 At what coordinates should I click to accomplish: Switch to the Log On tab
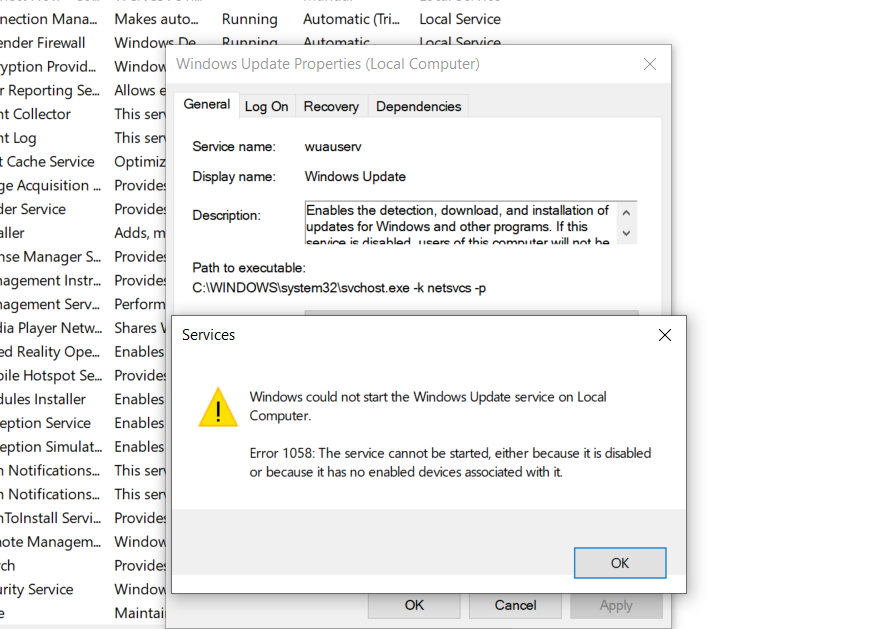(266, 106)
